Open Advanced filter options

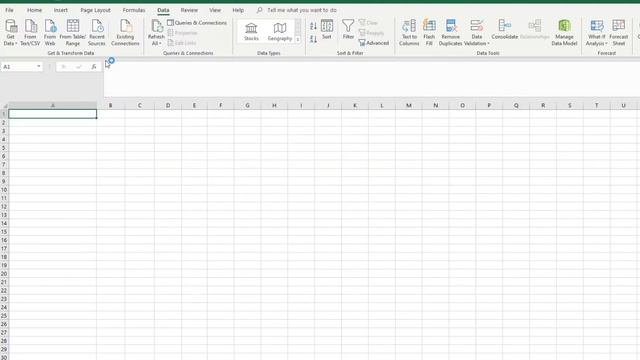coord(373,43)
